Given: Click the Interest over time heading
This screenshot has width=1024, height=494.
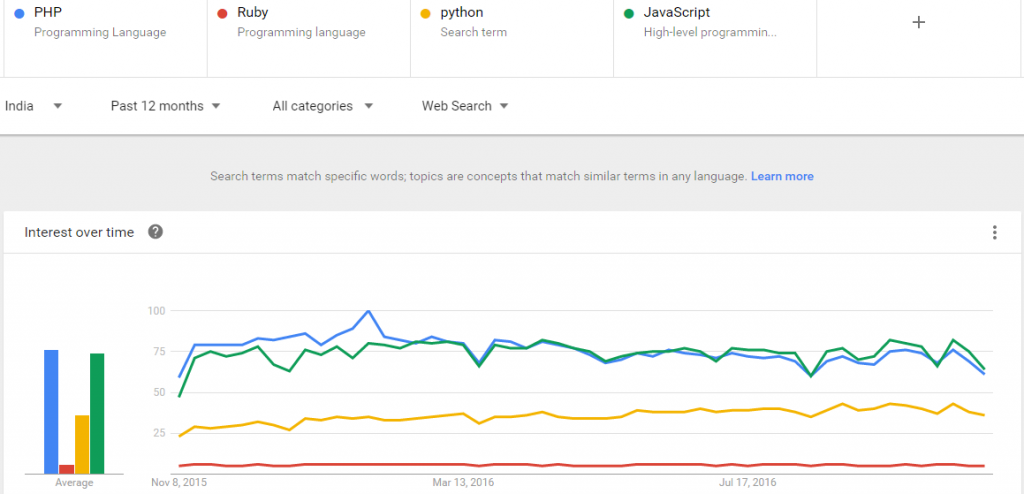Looking at the screenshot, I should [x=79, y=232].
